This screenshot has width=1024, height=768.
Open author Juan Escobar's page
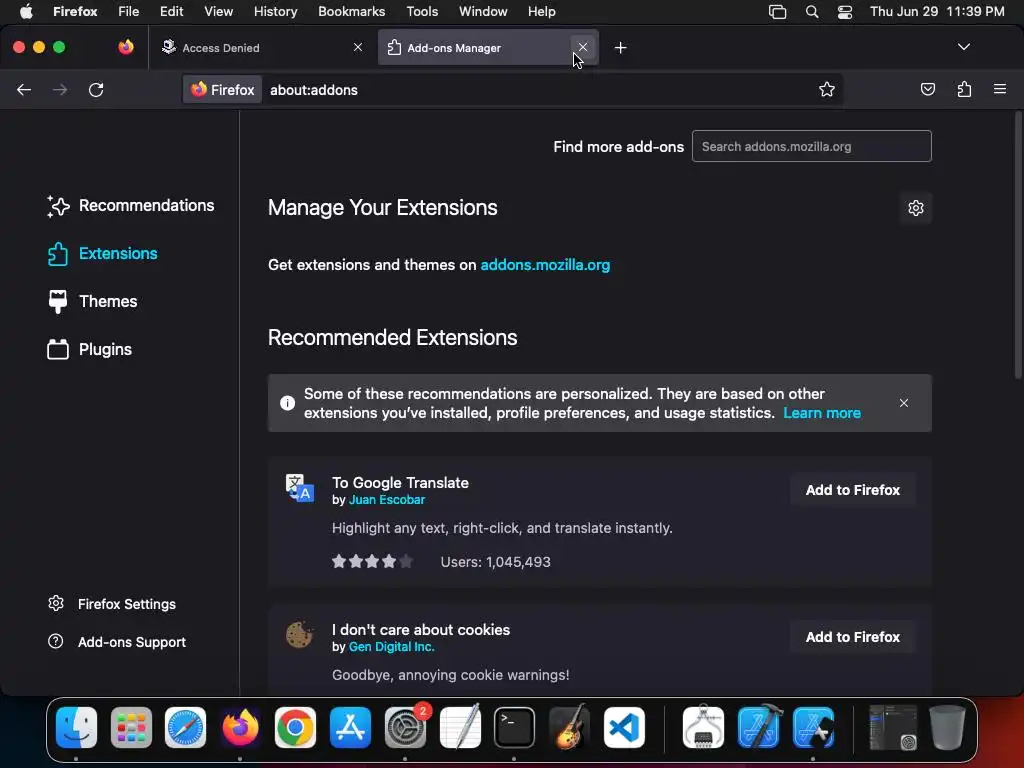387,500
